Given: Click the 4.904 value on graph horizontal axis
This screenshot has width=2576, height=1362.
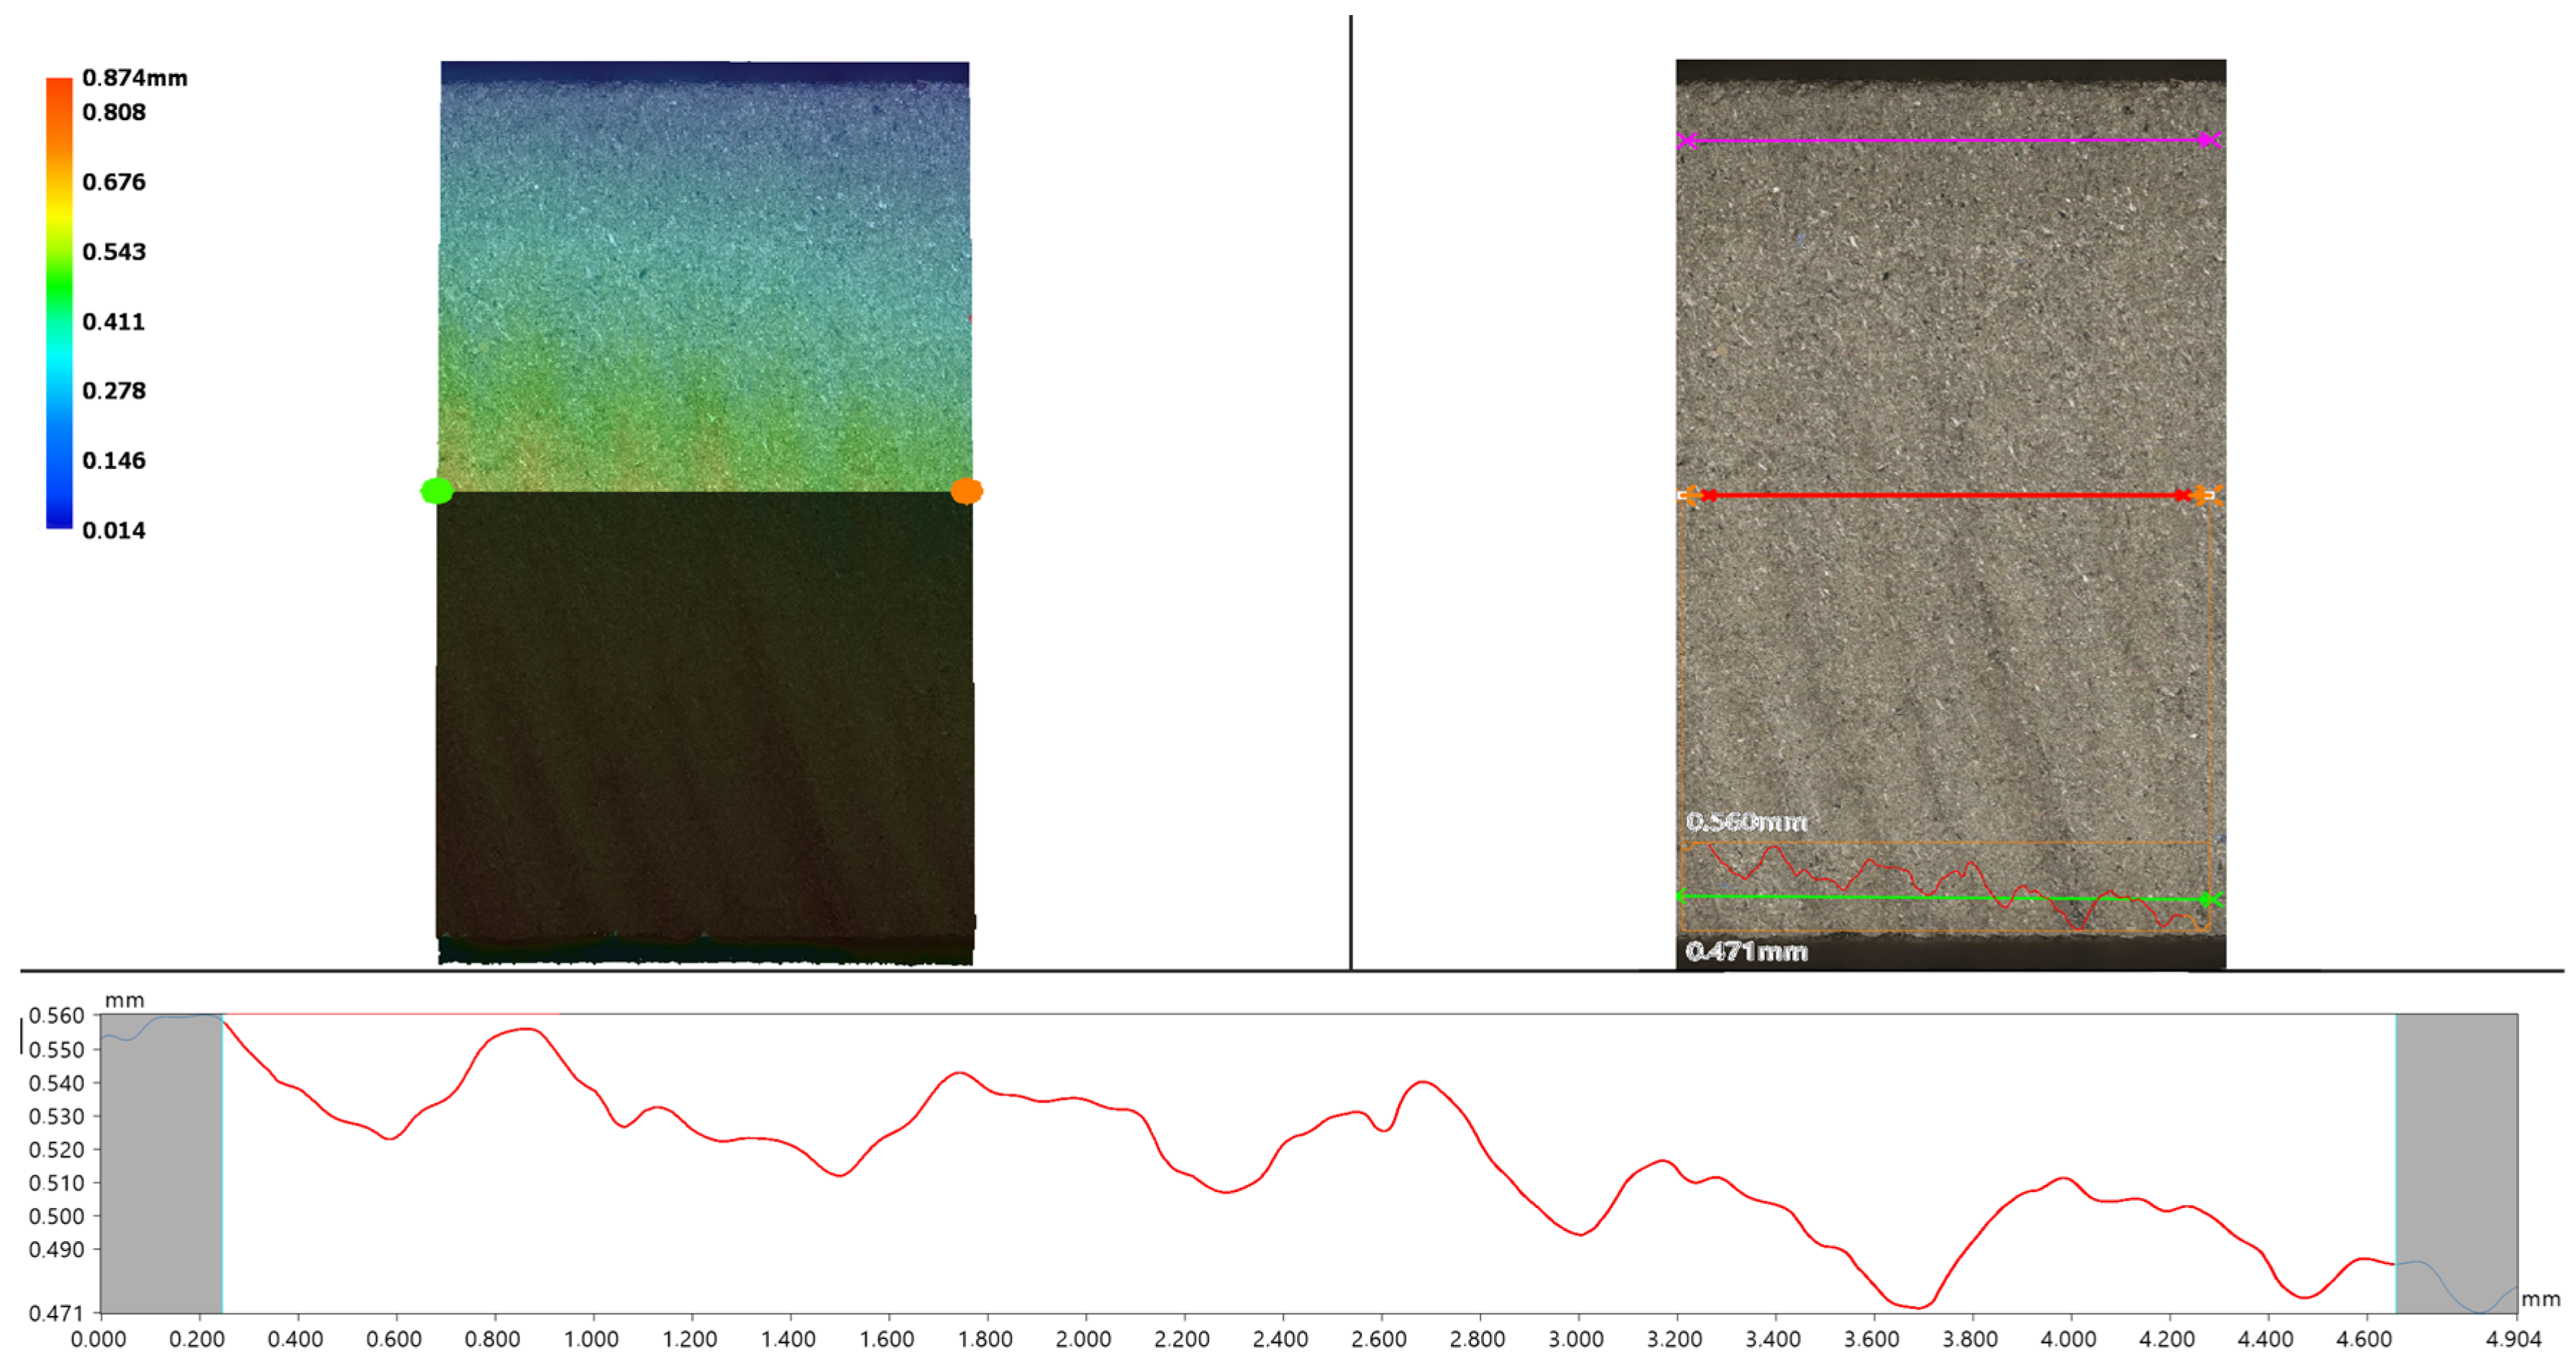Looking at the screenshot, I should tap(2513, 1339).
